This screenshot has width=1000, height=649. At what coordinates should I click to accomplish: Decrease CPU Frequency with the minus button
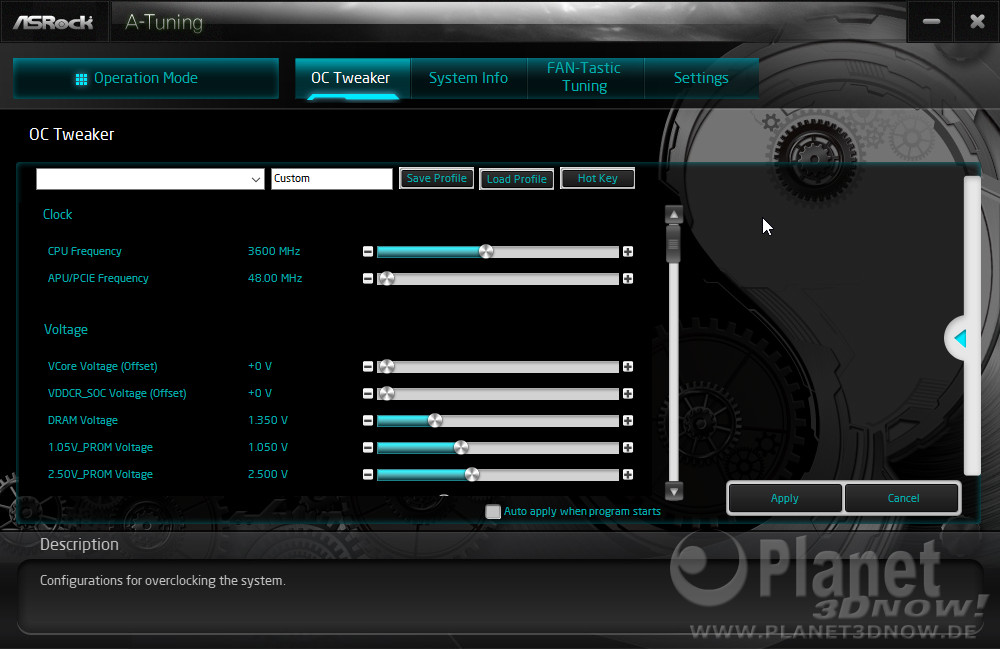point(368,252)
